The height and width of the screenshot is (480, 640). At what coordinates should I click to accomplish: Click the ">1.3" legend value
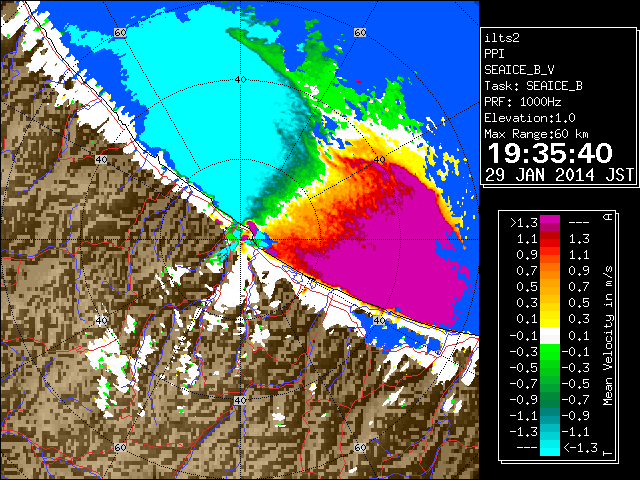point(524,223)
